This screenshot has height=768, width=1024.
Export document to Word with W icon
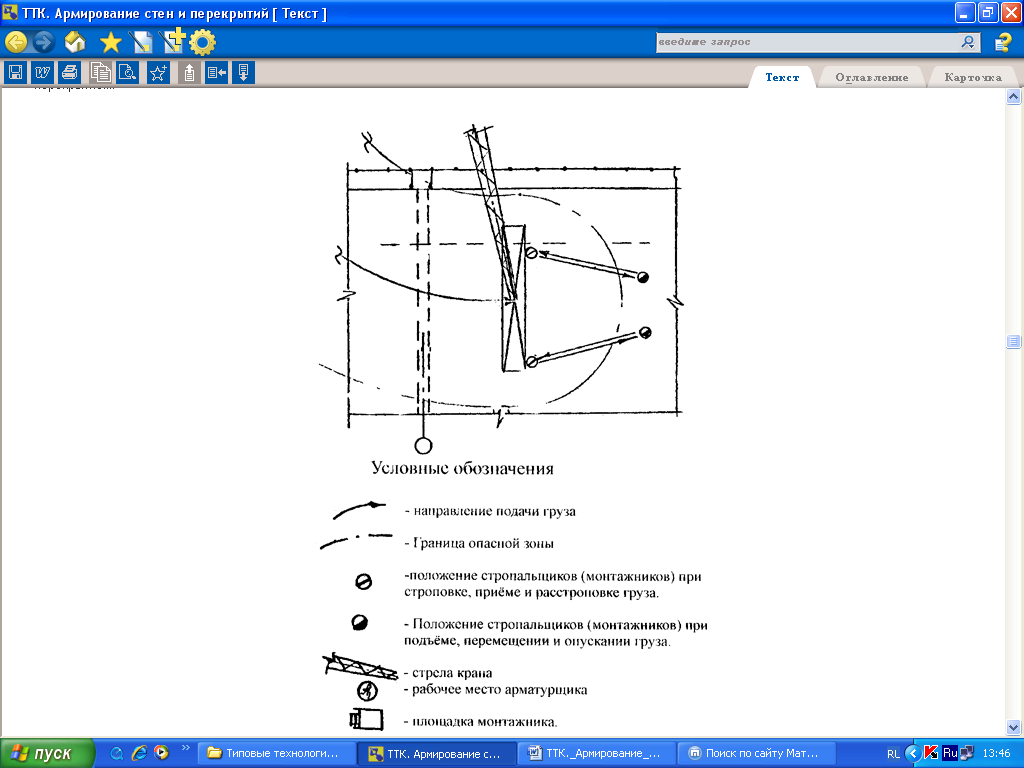click(x=42, y=72)
